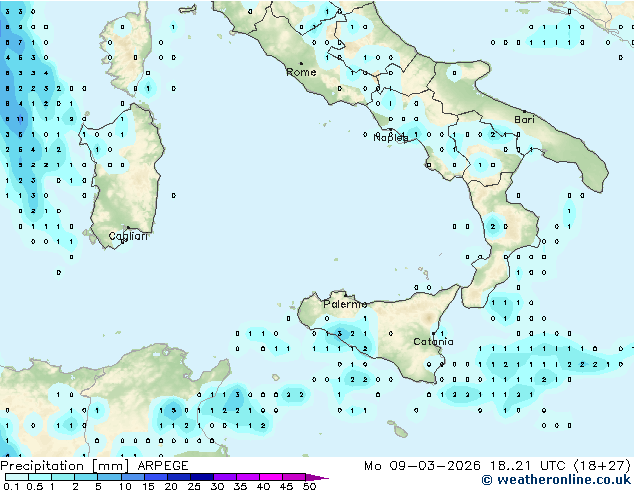Click the ARPEGE model name
The image size is (634, 490).
coord(163,466)
